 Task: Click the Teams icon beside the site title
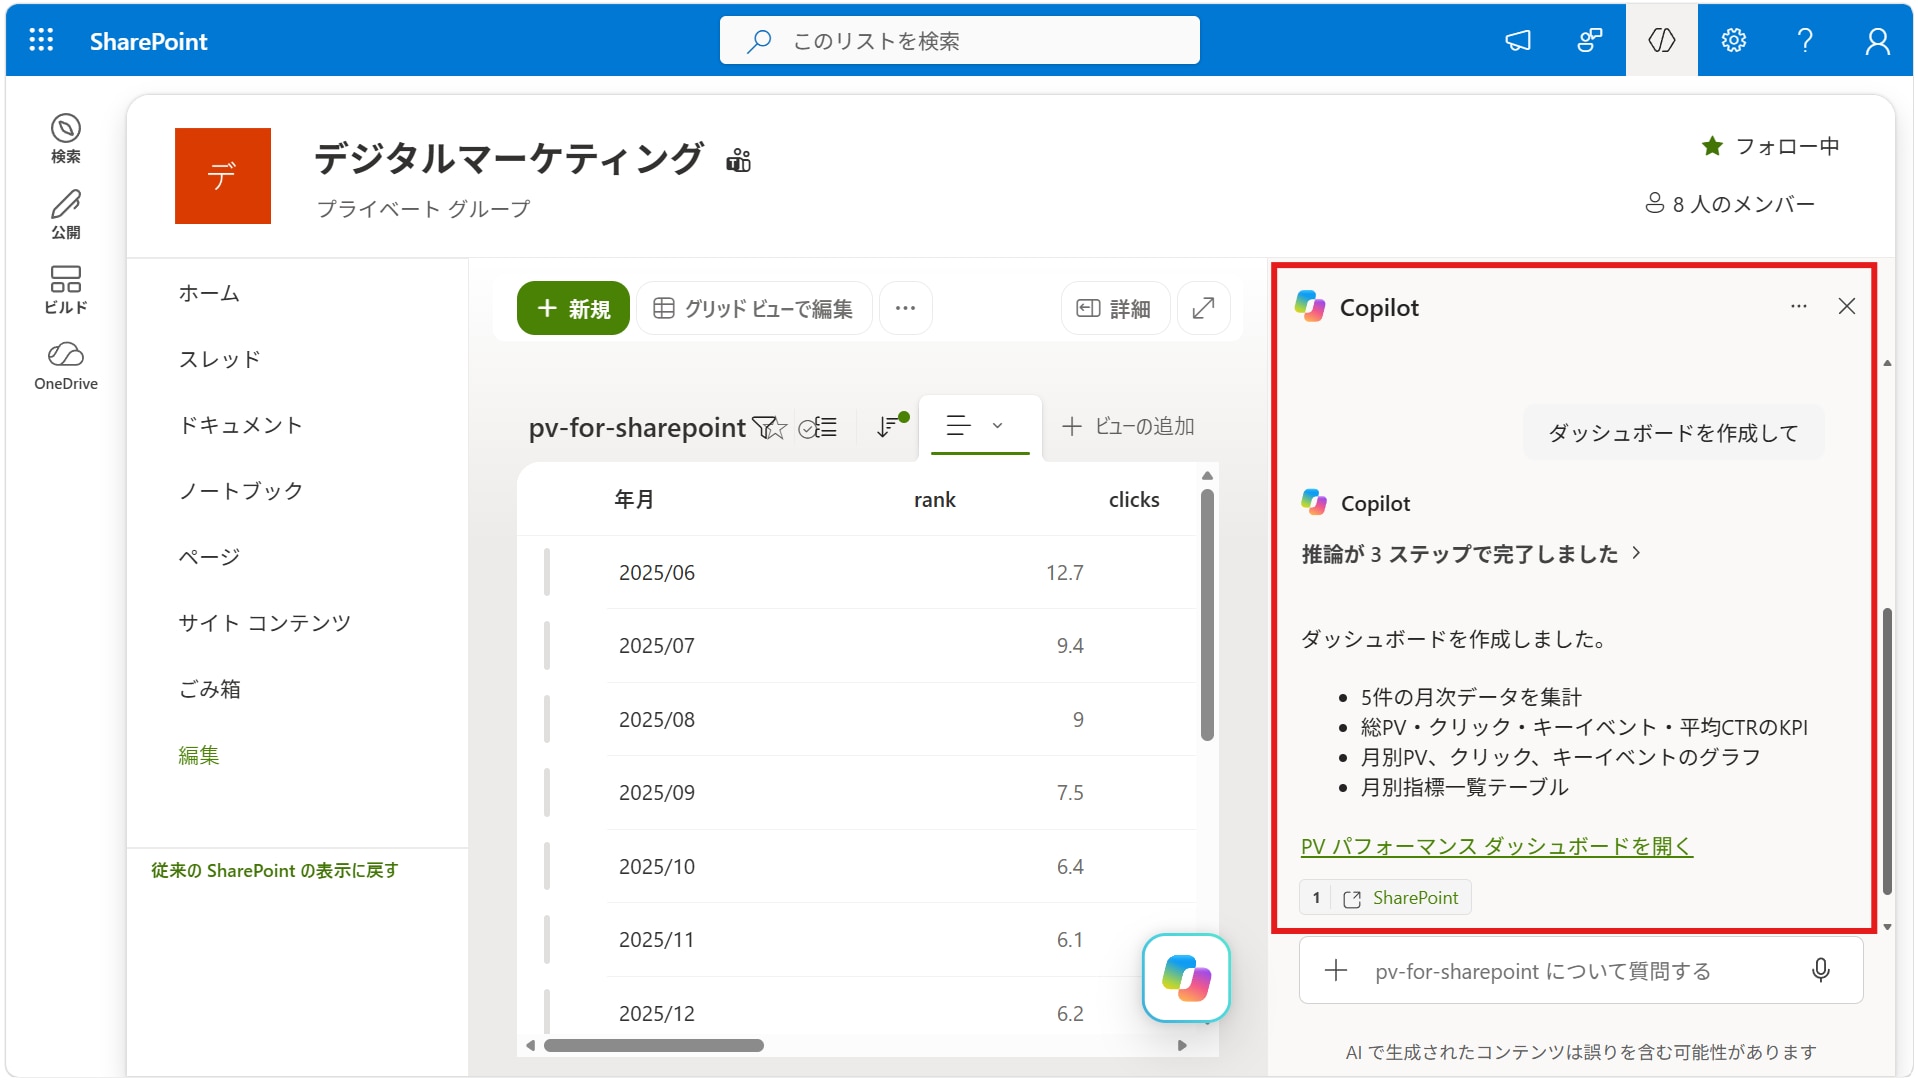tap(738, 160)
